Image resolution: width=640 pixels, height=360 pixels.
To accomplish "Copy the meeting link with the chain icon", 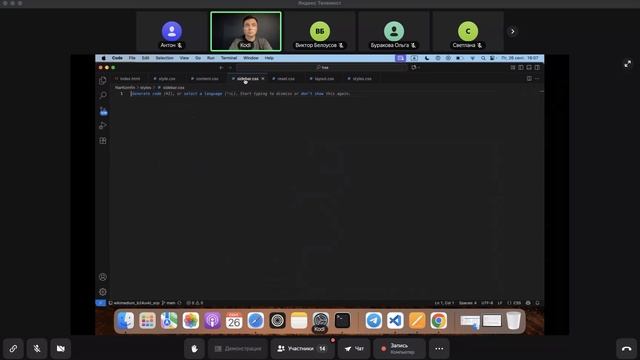I will click(x=13, y=349).
